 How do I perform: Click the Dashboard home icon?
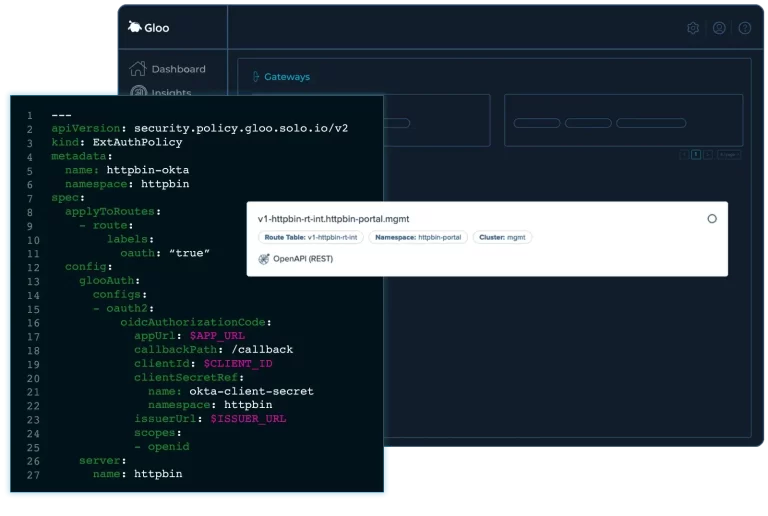click(138, 69)
